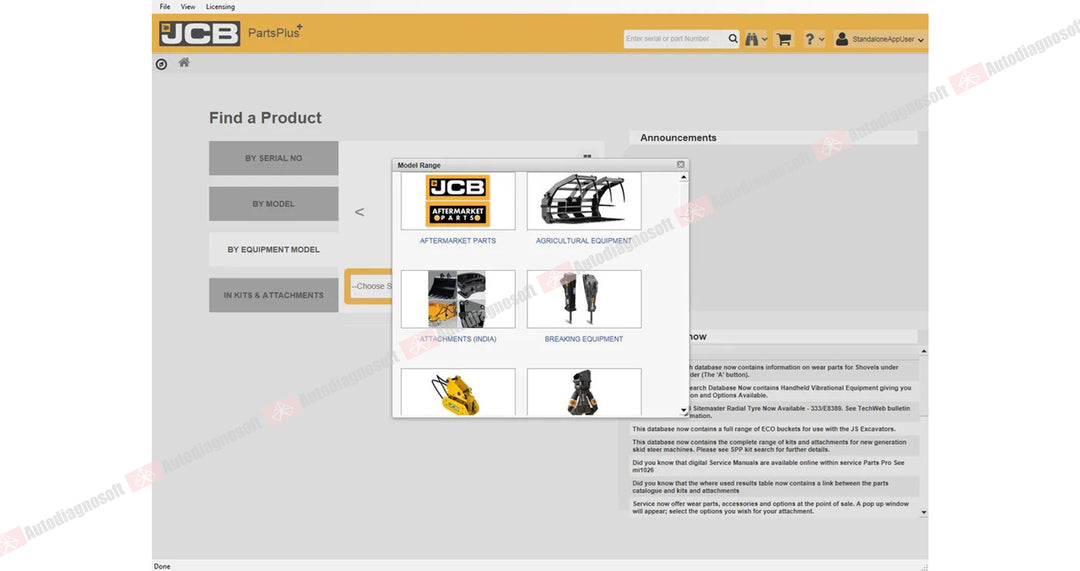Image resolution: width=1080 pixels, height=571 pixels.
Task: Select the BY MODEL tab
Action: 273,204
